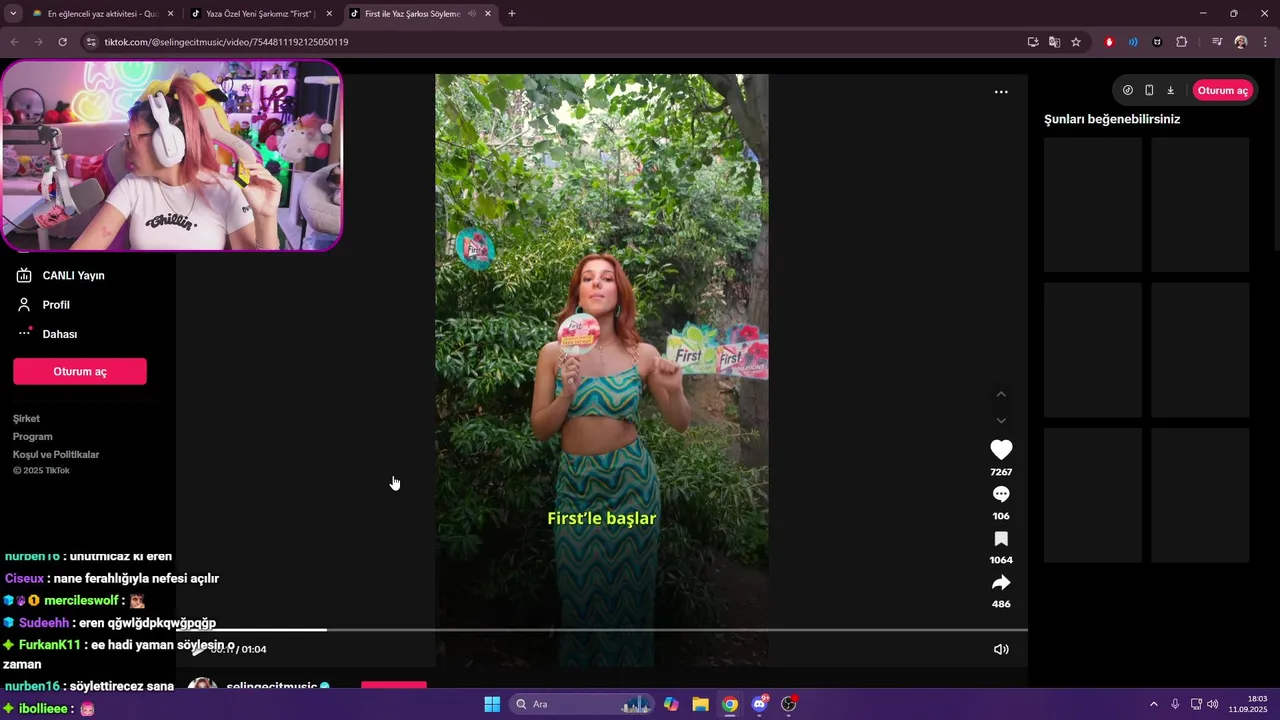Click the Oturum aç button in left sidebar
The image size is (1280, 720).
(80, 371)
